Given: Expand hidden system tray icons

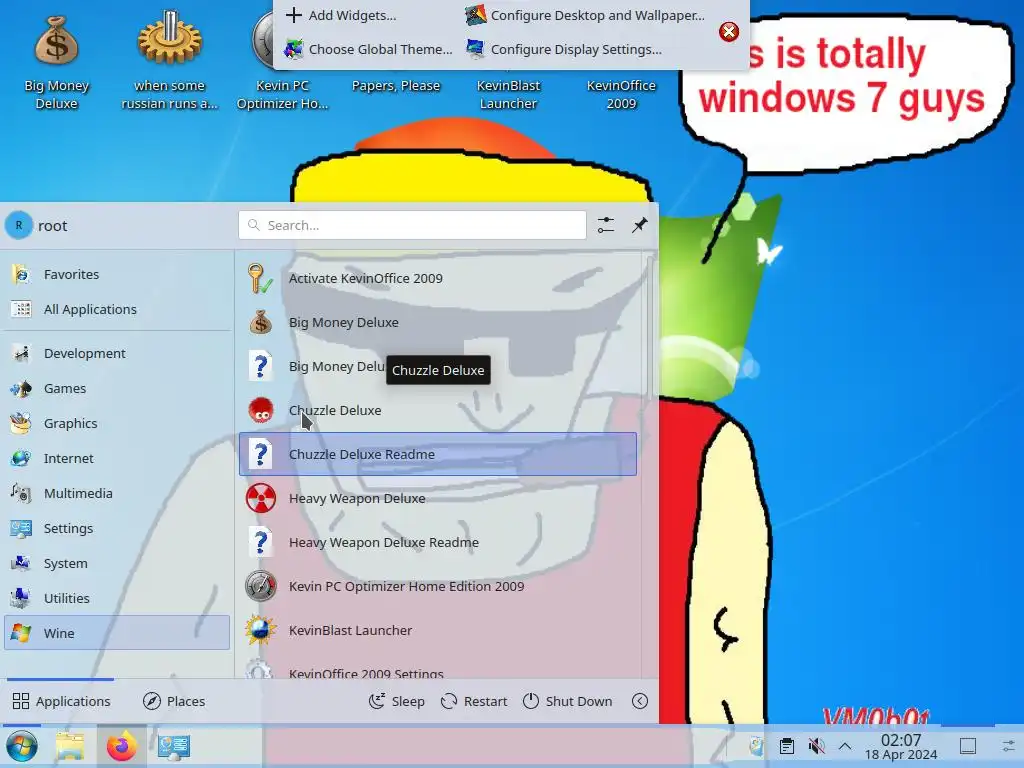Looking at the screenshot, I should pyautogui.click(x=844, y=746).
